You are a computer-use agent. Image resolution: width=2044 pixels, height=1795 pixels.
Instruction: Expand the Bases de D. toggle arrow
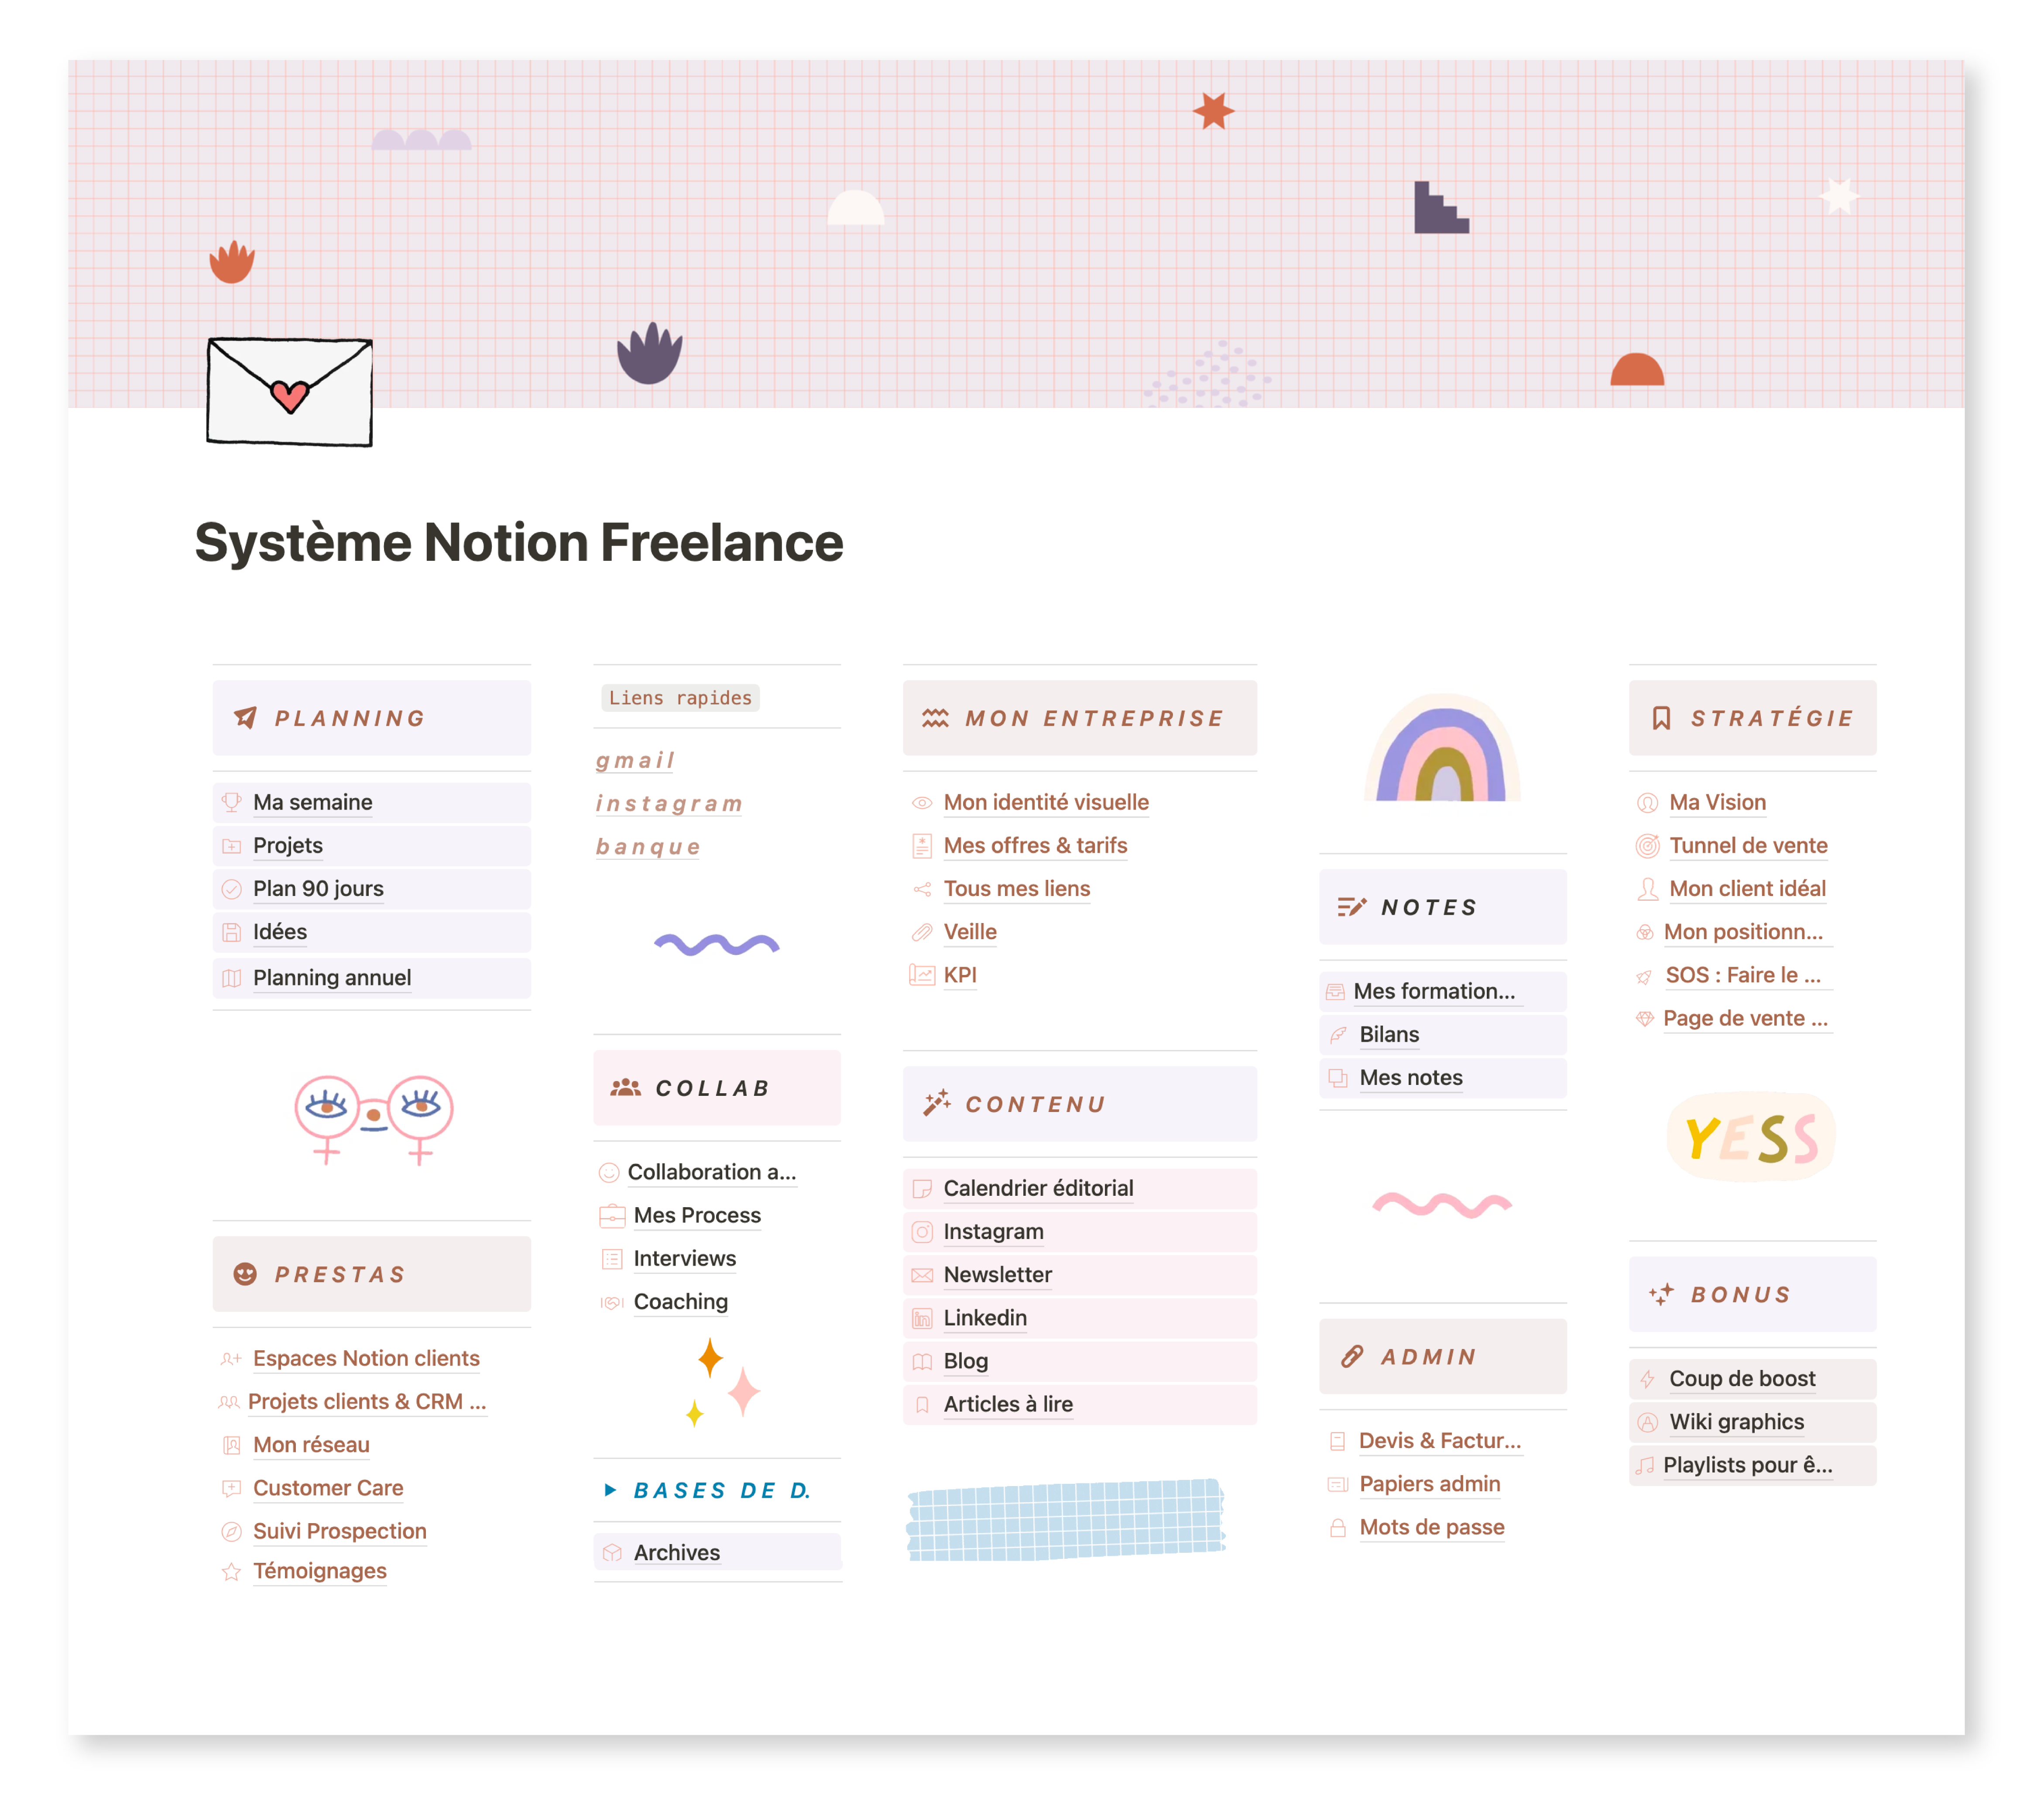[610, 1490]
